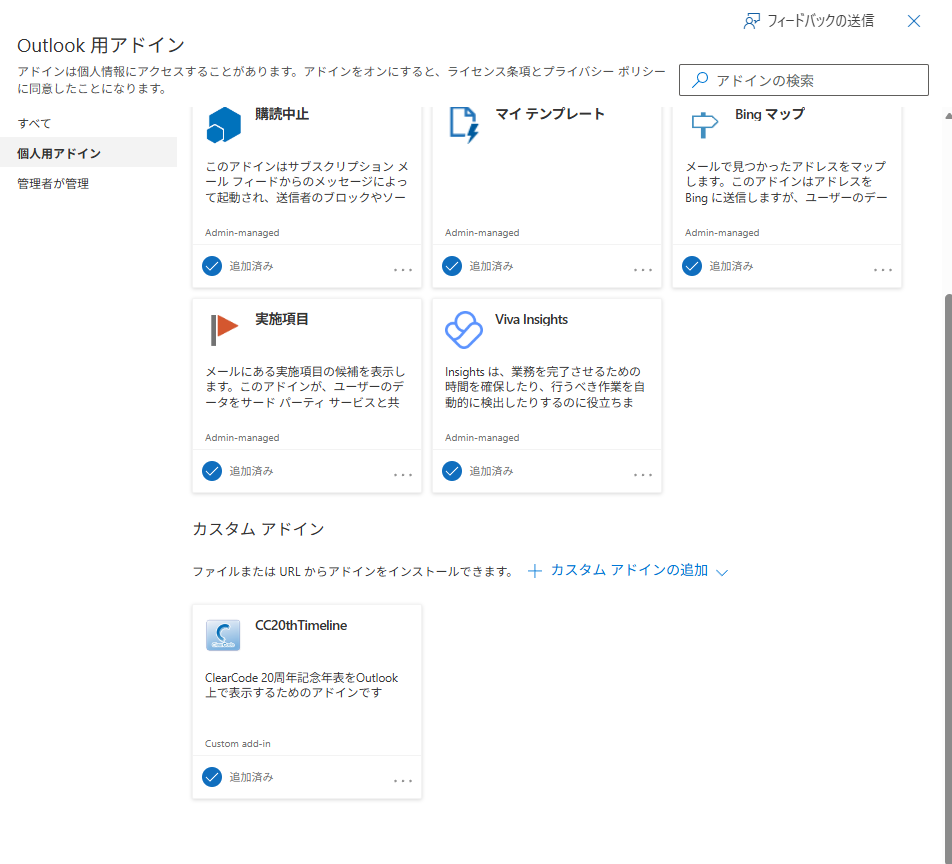952x864 pixels.
Task: Open more options for マイ テンプレート card
Action: click(x=643, y=269)
